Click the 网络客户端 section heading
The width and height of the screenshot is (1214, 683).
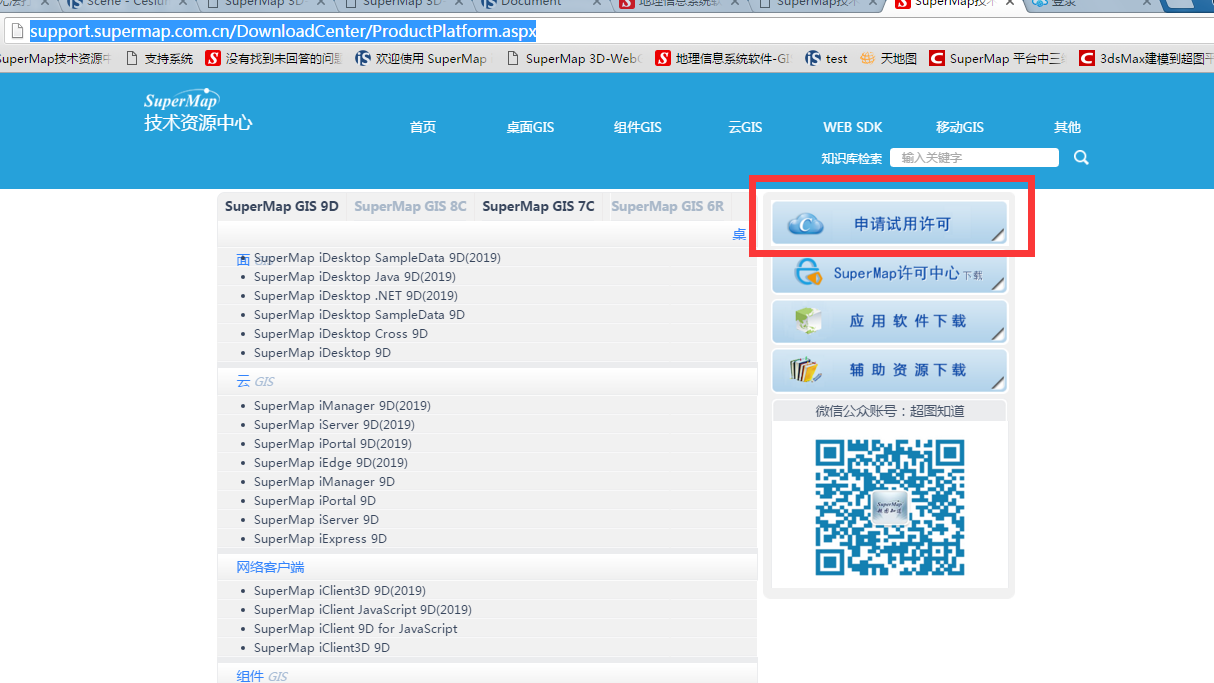[x=269, y=567]
